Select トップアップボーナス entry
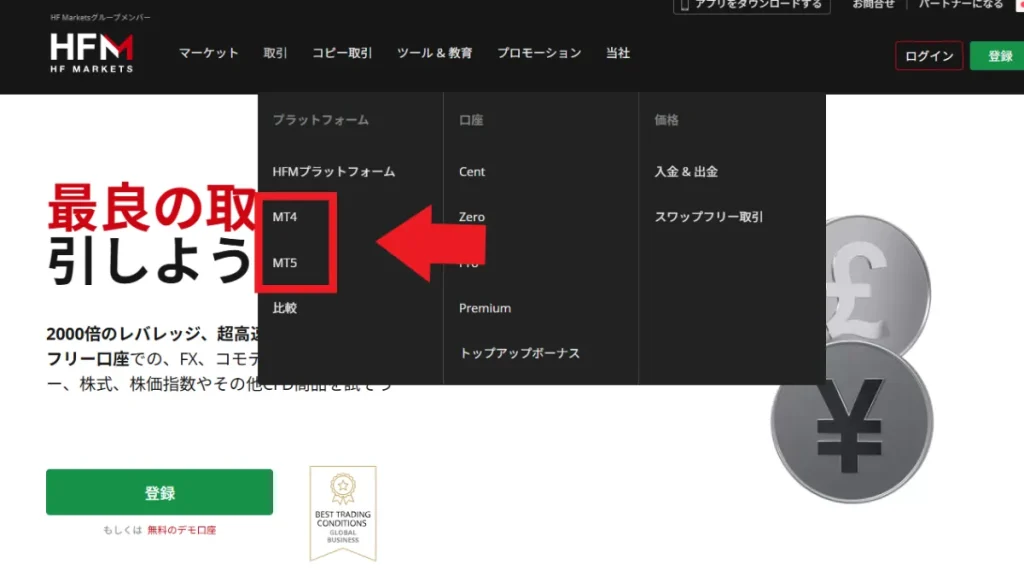This screenshot has width=1024, height=570. (519, 353)
